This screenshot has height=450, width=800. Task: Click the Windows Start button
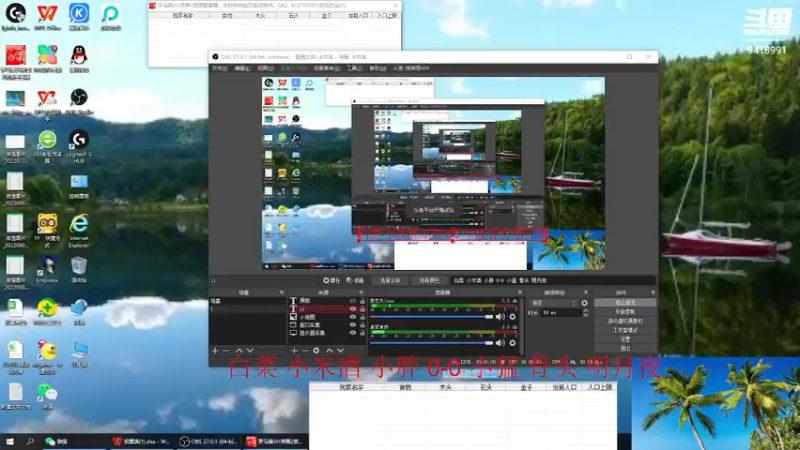pyautogui.click(x=10, y=441)
